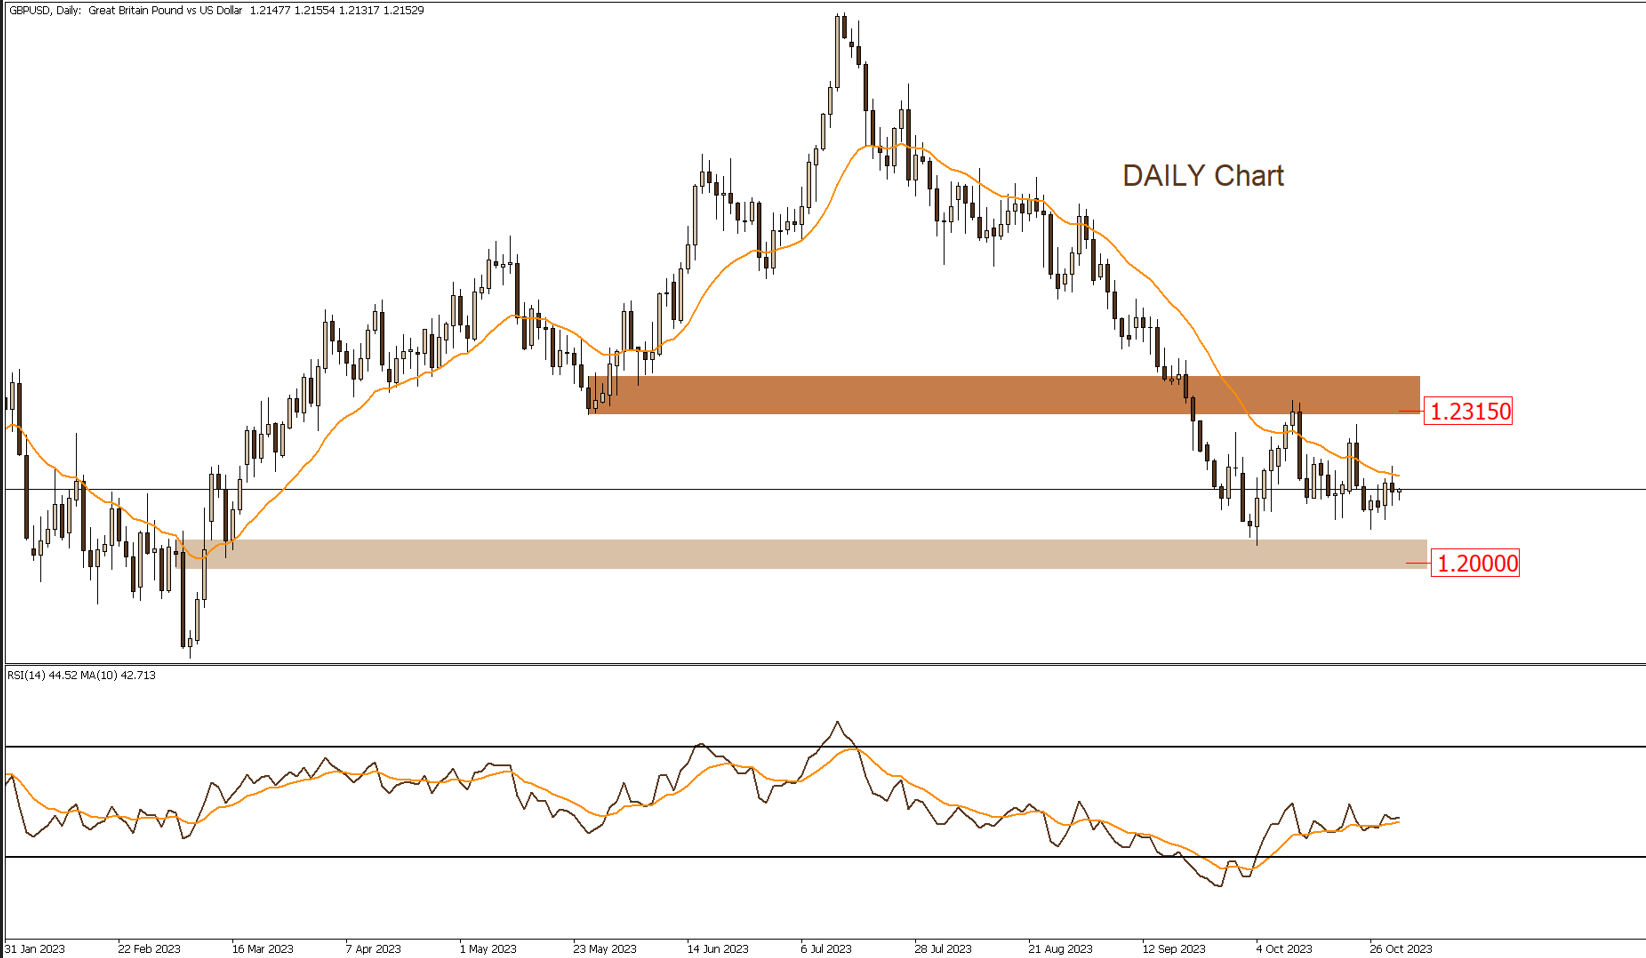The height and width of the screenshot is (958, 1646).
Task: Click the 23 May 2023 date label
Action: 604,948
